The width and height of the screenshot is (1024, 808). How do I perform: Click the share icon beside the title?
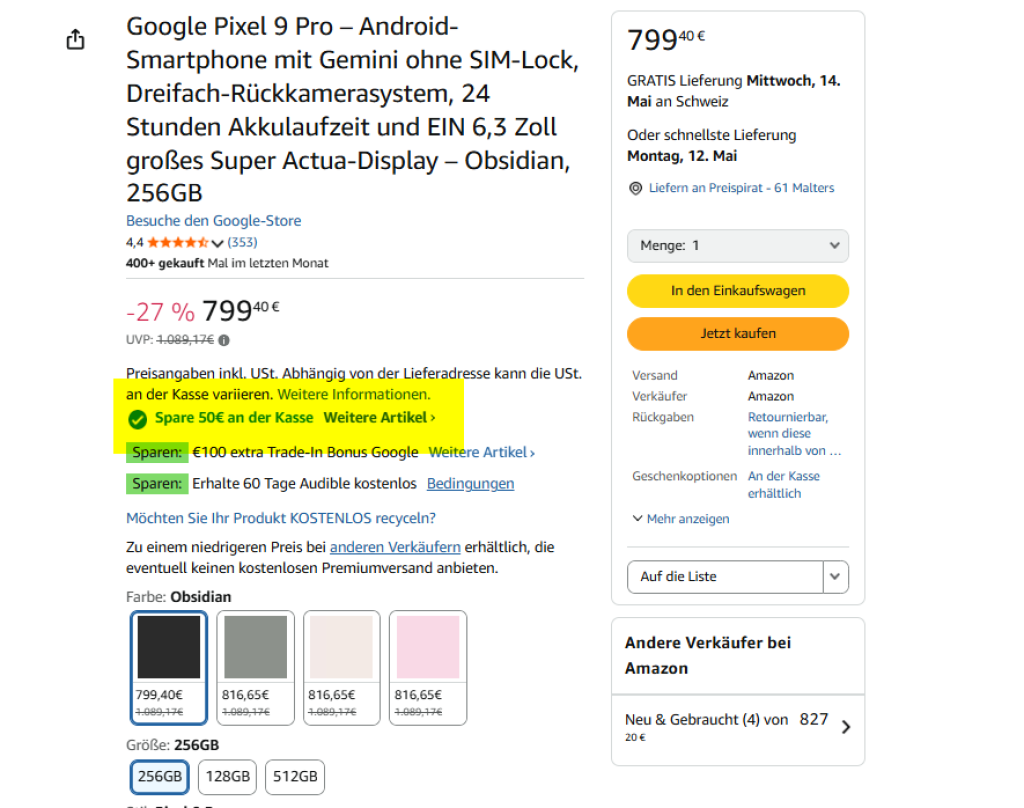coord(75,40)
